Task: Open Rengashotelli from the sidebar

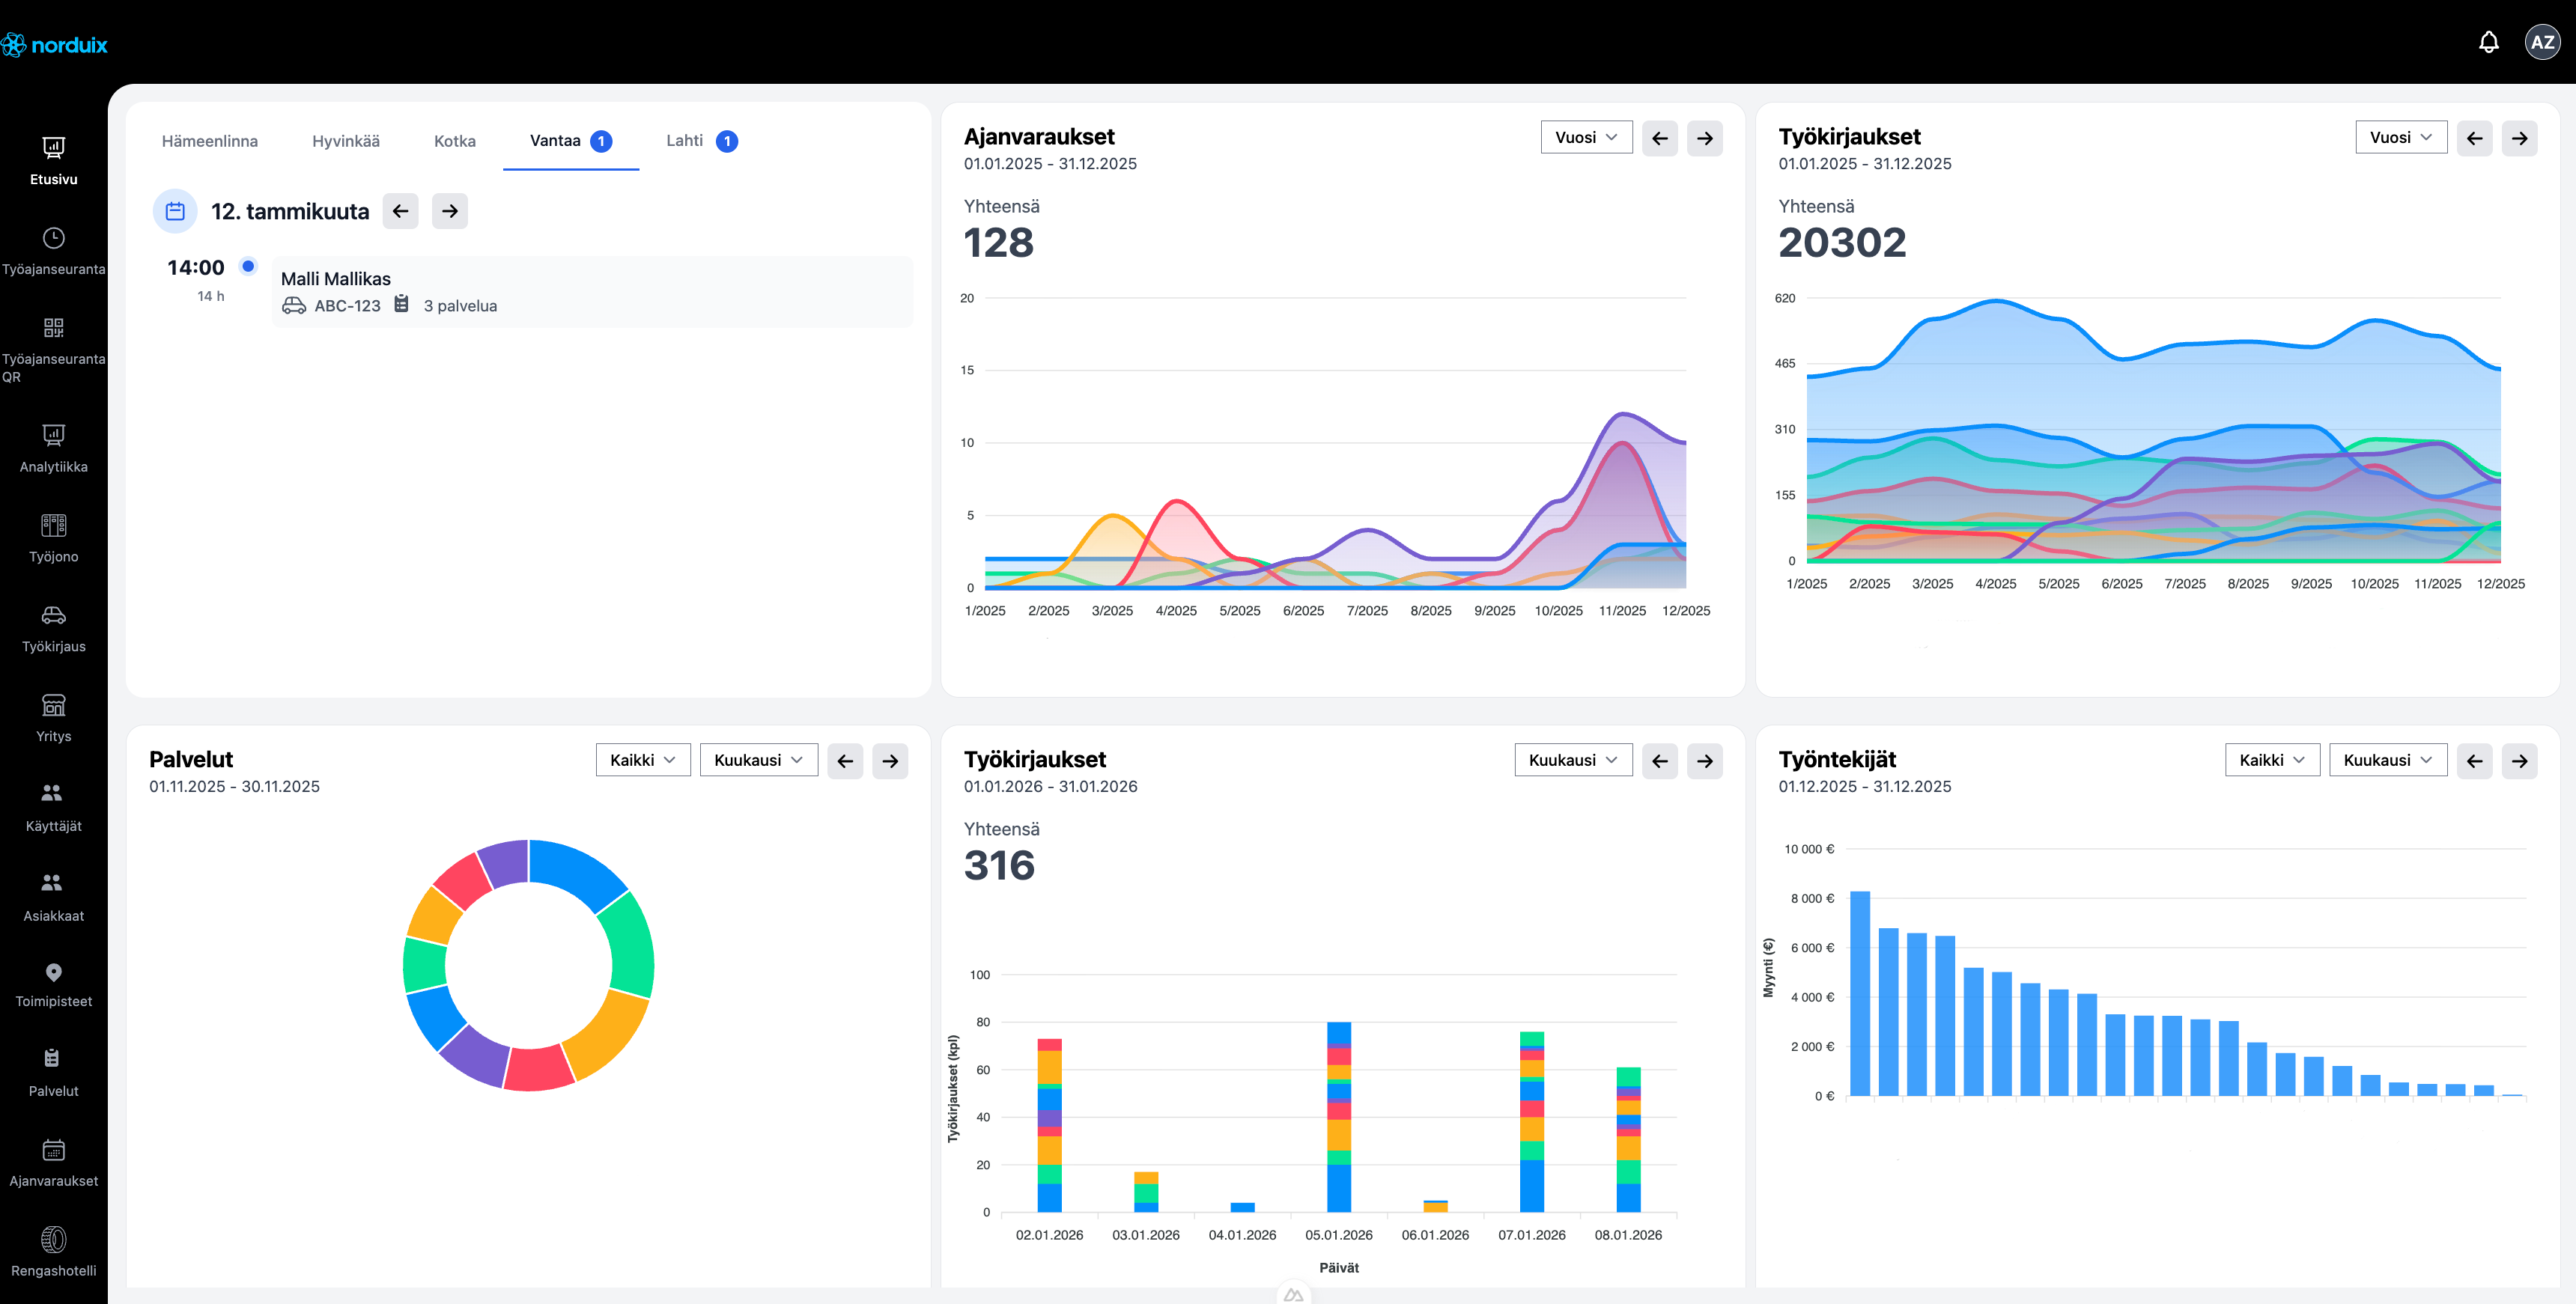Action: [54, 1252]
